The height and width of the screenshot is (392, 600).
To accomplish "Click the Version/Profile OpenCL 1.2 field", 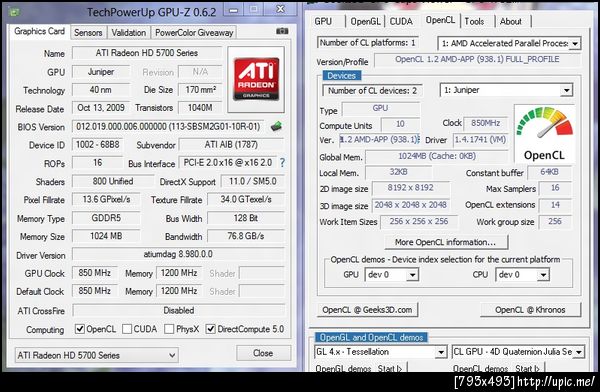I will point(477,59).
